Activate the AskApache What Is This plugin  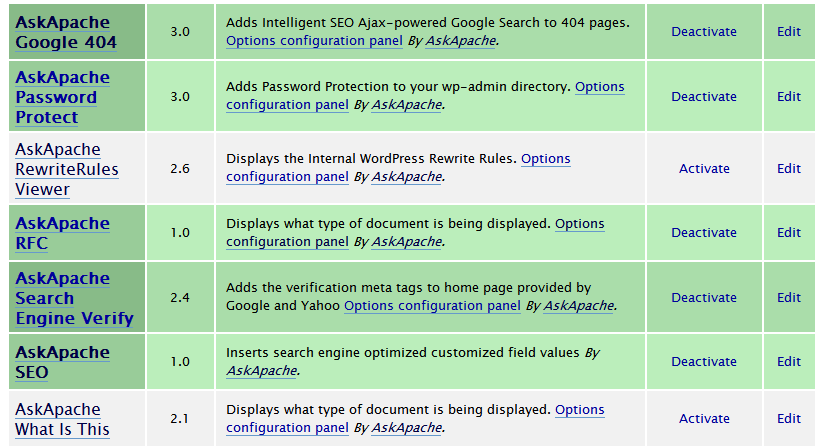(704, 418)
